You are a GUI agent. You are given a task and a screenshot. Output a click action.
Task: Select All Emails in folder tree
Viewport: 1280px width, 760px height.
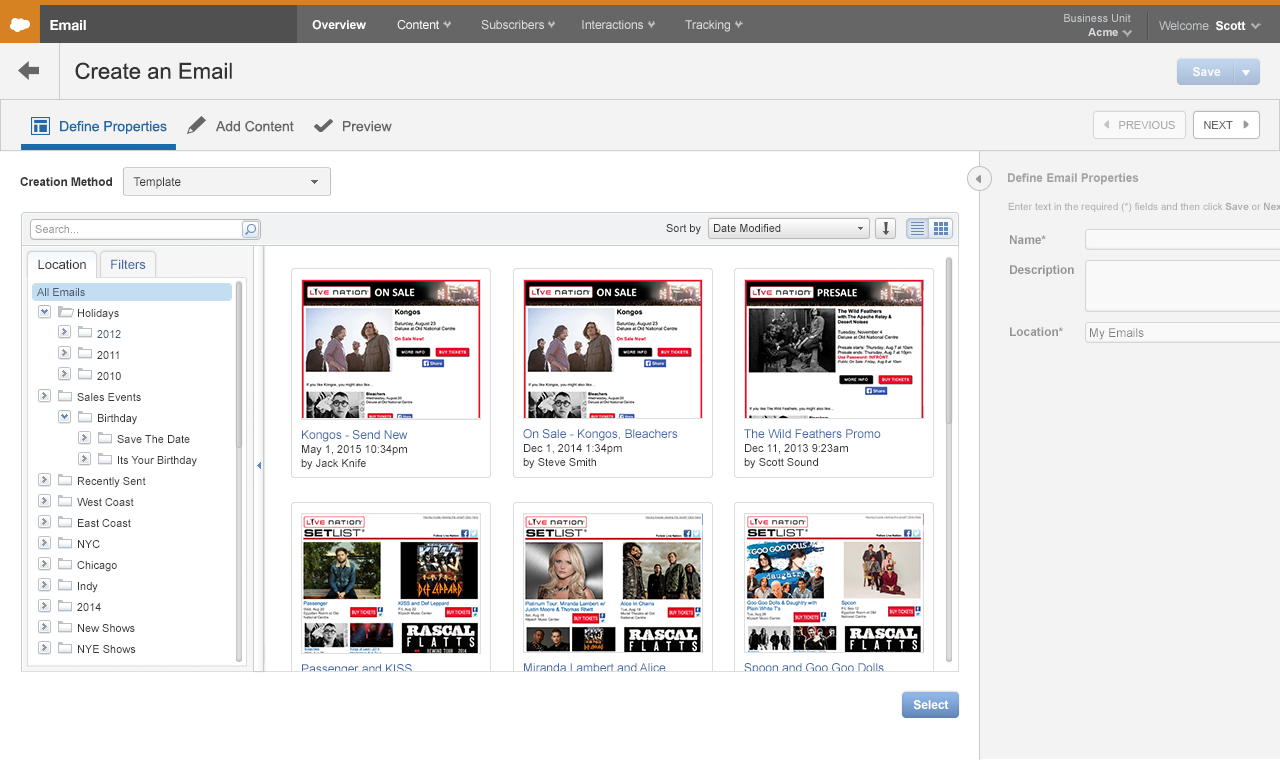(x=132, y=292)
